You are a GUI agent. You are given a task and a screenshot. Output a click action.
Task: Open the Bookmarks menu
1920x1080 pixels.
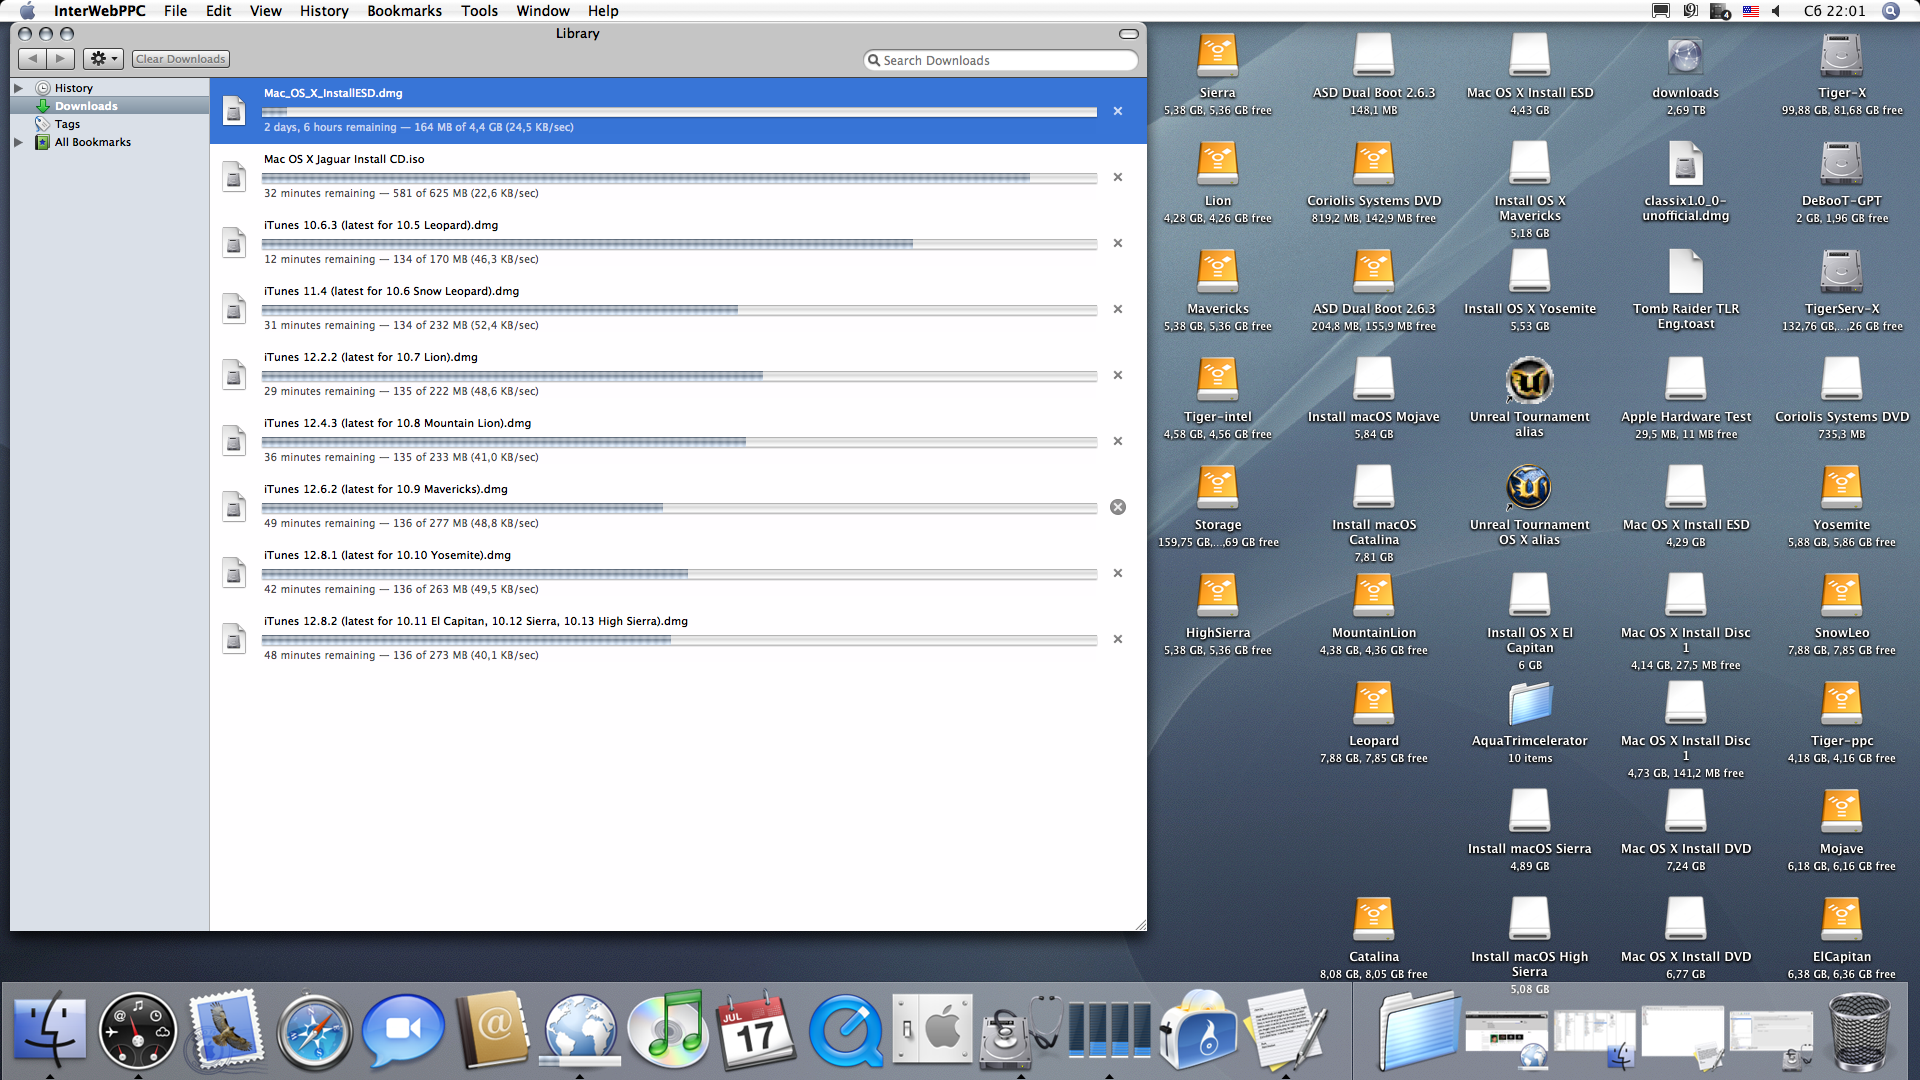404,11
